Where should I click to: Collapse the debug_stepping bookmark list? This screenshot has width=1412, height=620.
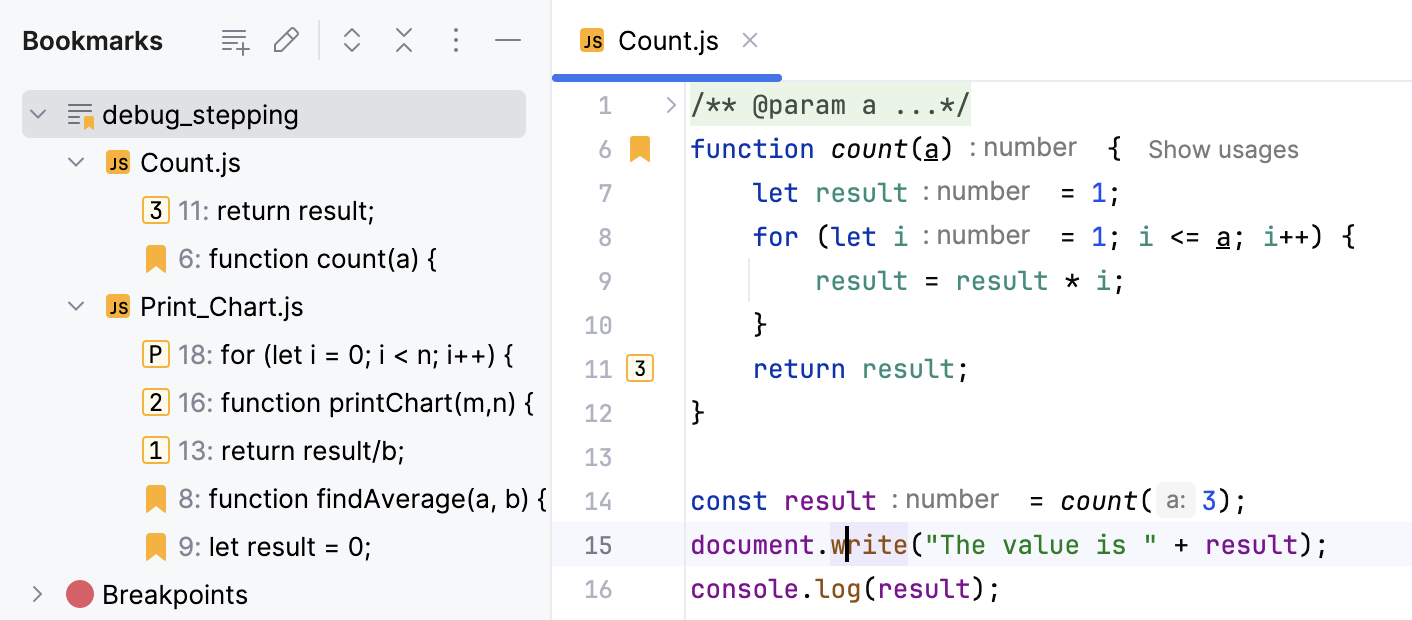click(x=38, y=115)
